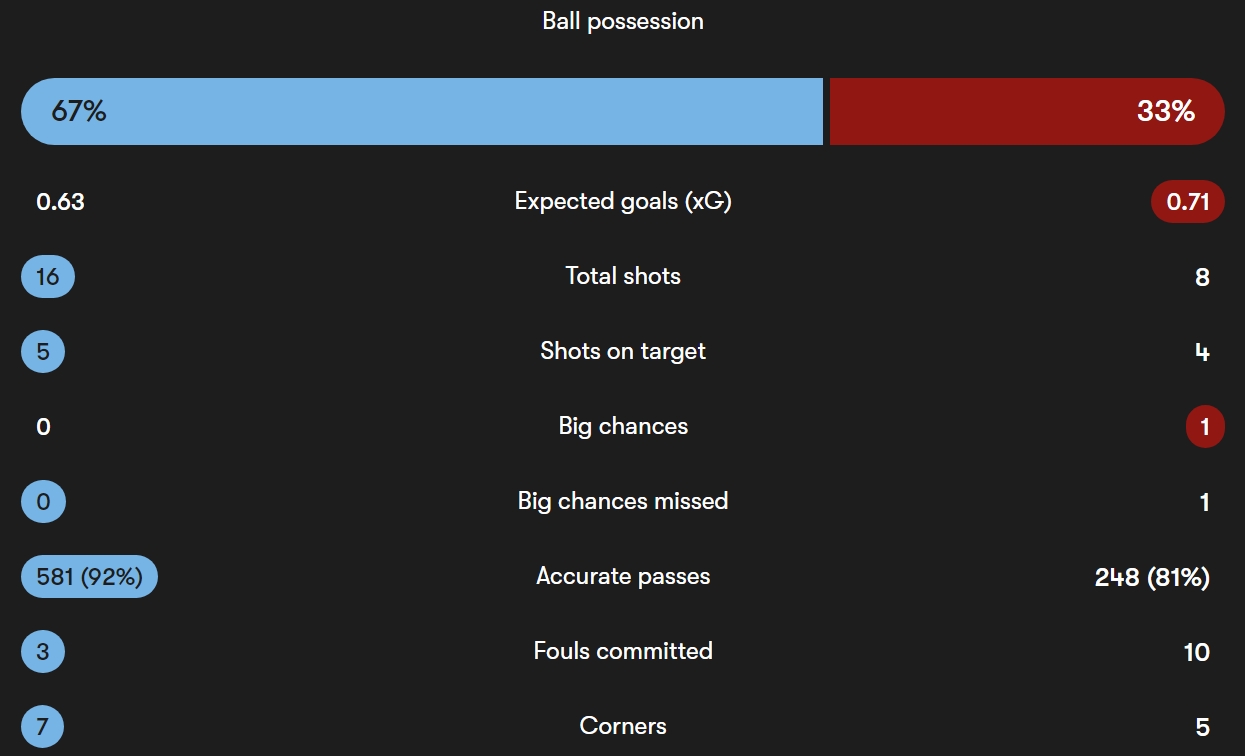Select the red 0.71 xG badge

pos(1188,202)
